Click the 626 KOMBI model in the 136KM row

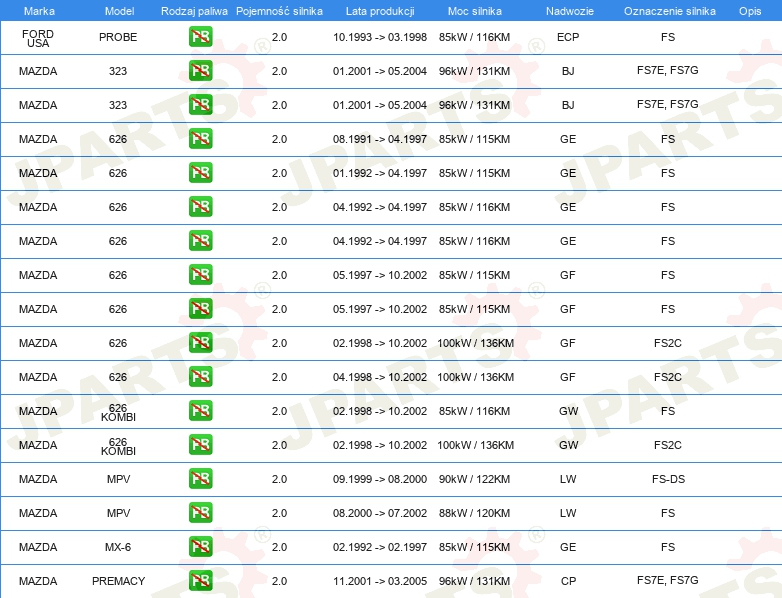click(x=118, y=446)
